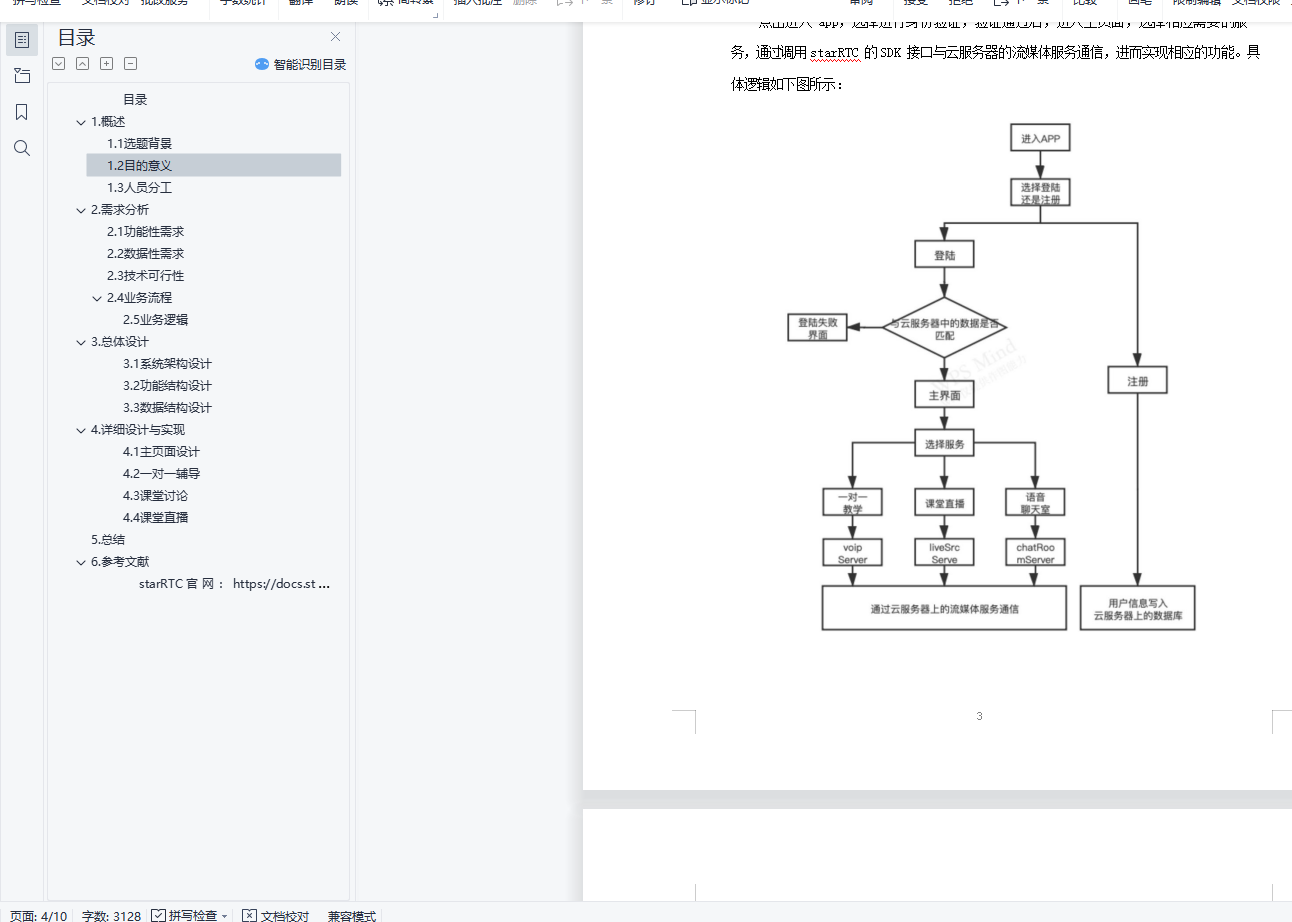The image size is (1292, 922).
Task: Go to heading 4.详细设计与实现
Action: coord(138,430)
